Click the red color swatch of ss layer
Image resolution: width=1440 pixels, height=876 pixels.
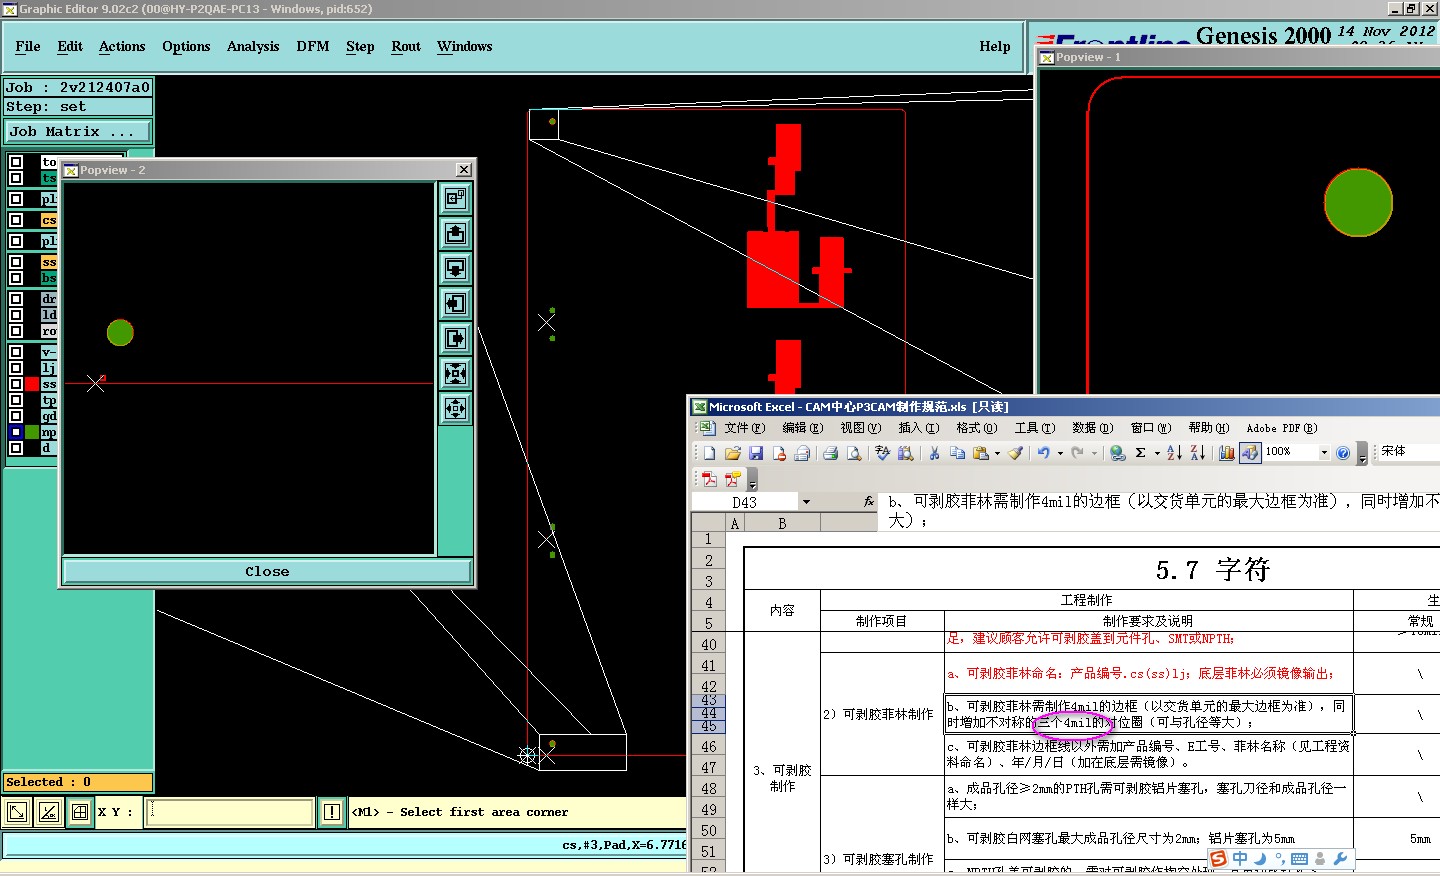coord(32,384)
